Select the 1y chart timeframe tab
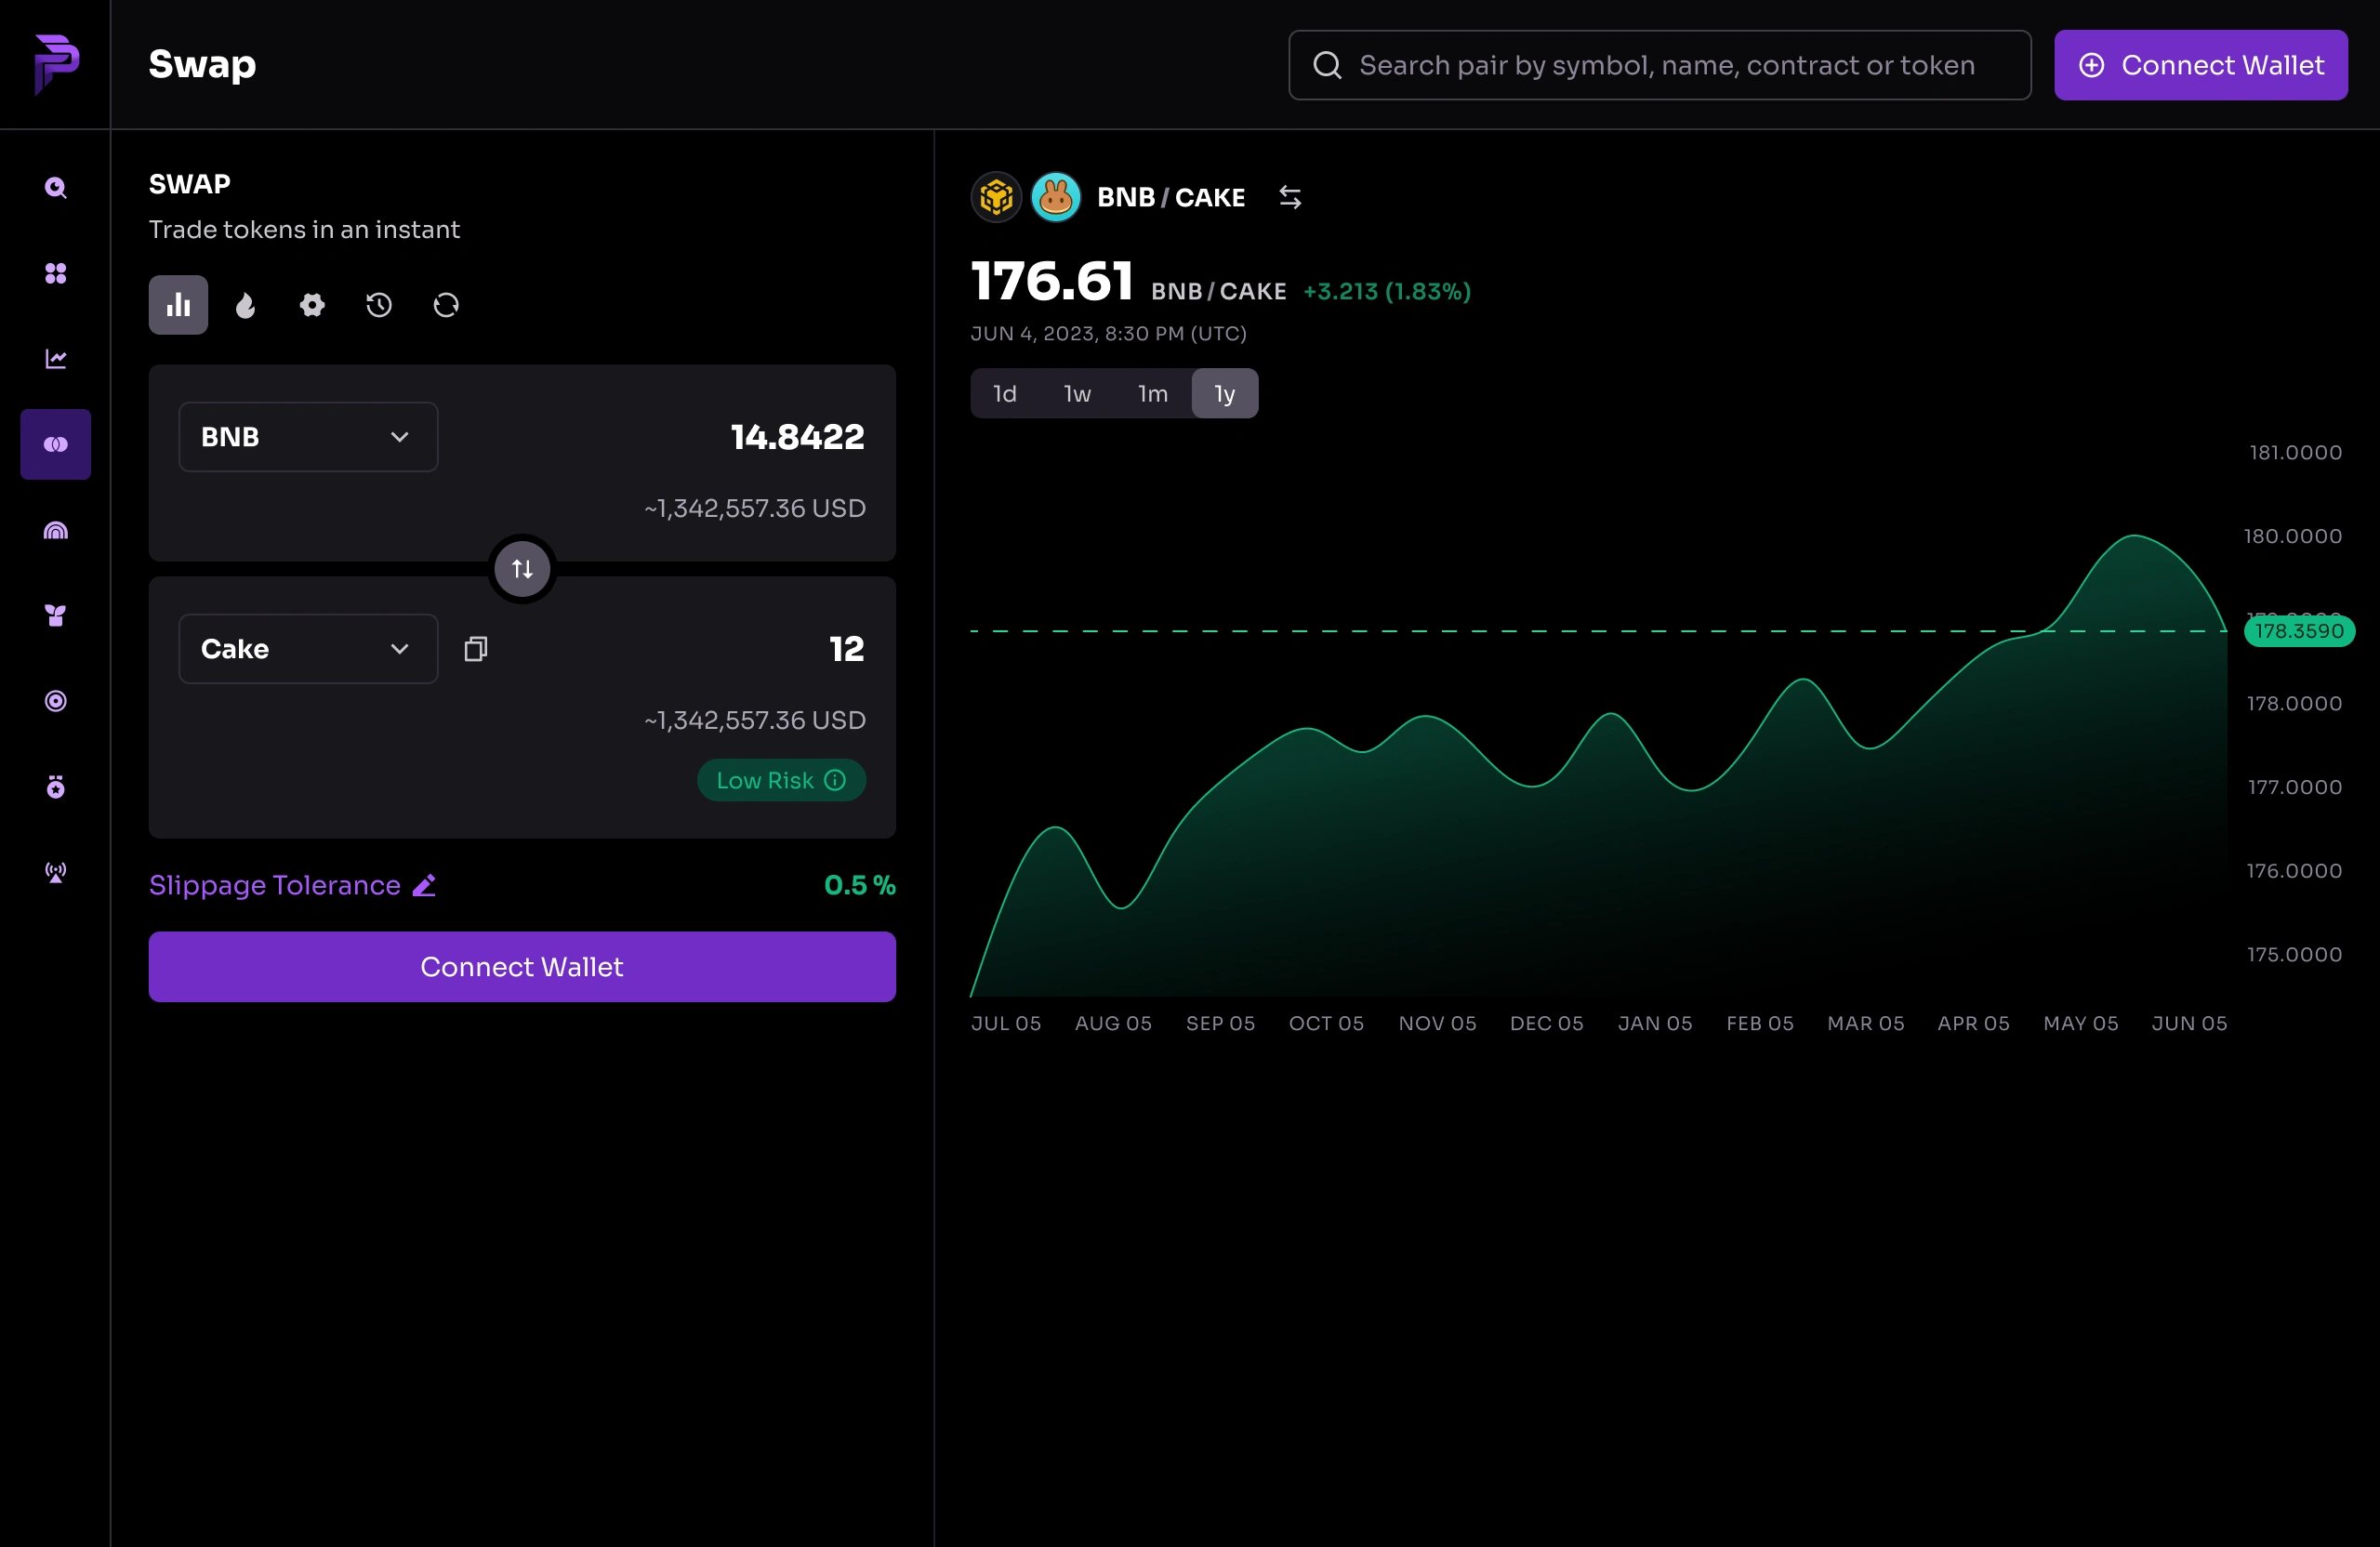This screenshot has height=1547, width=2380. coord(1225,394)
